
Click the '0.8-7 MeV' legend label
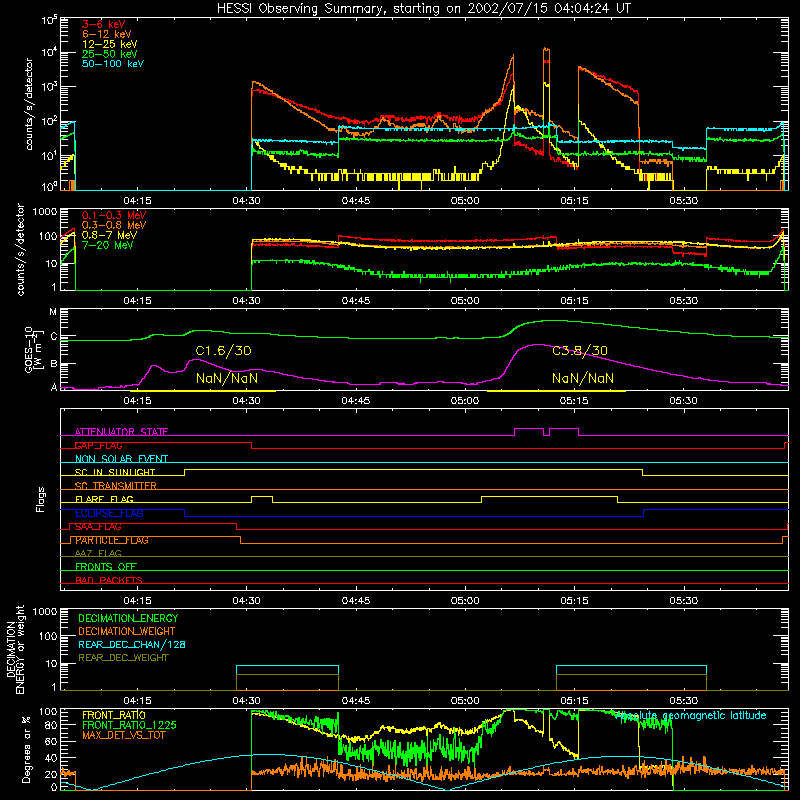pyautogui.click(x=109, y=235)
